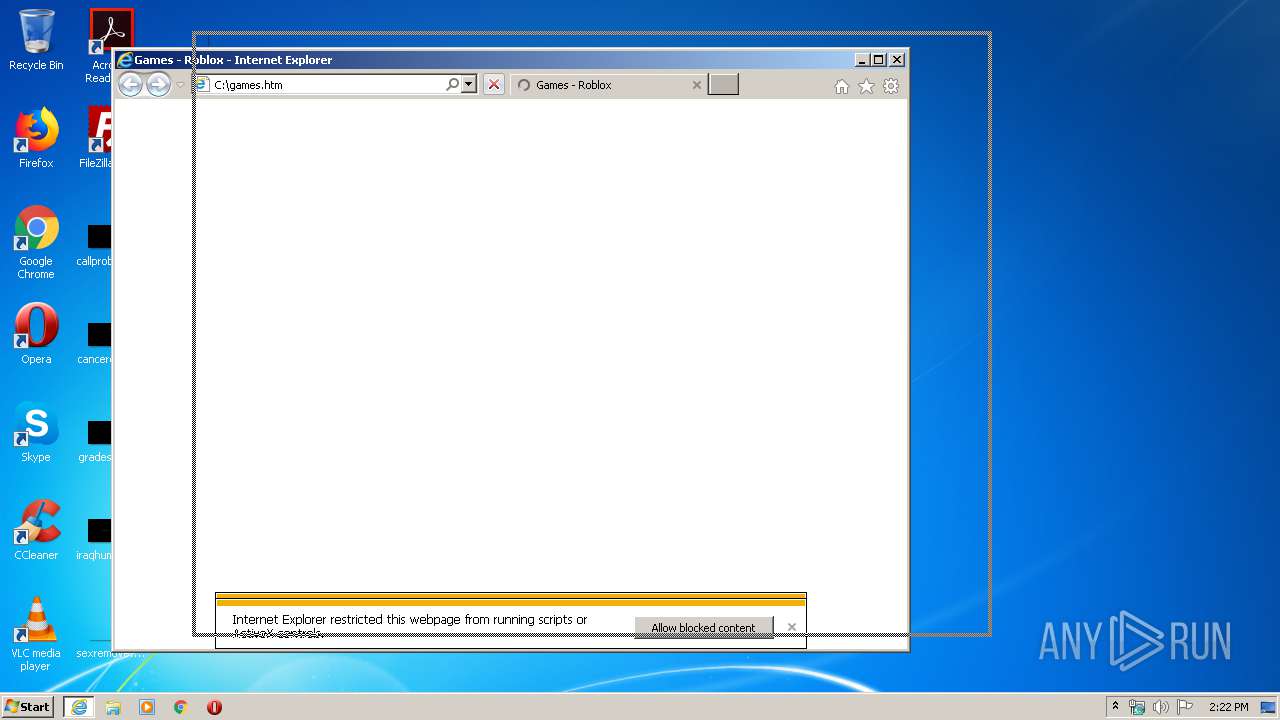1280x720 pixels.
Task: Launch CCleaner desktop shortcut
Action: tap(36, 530)
